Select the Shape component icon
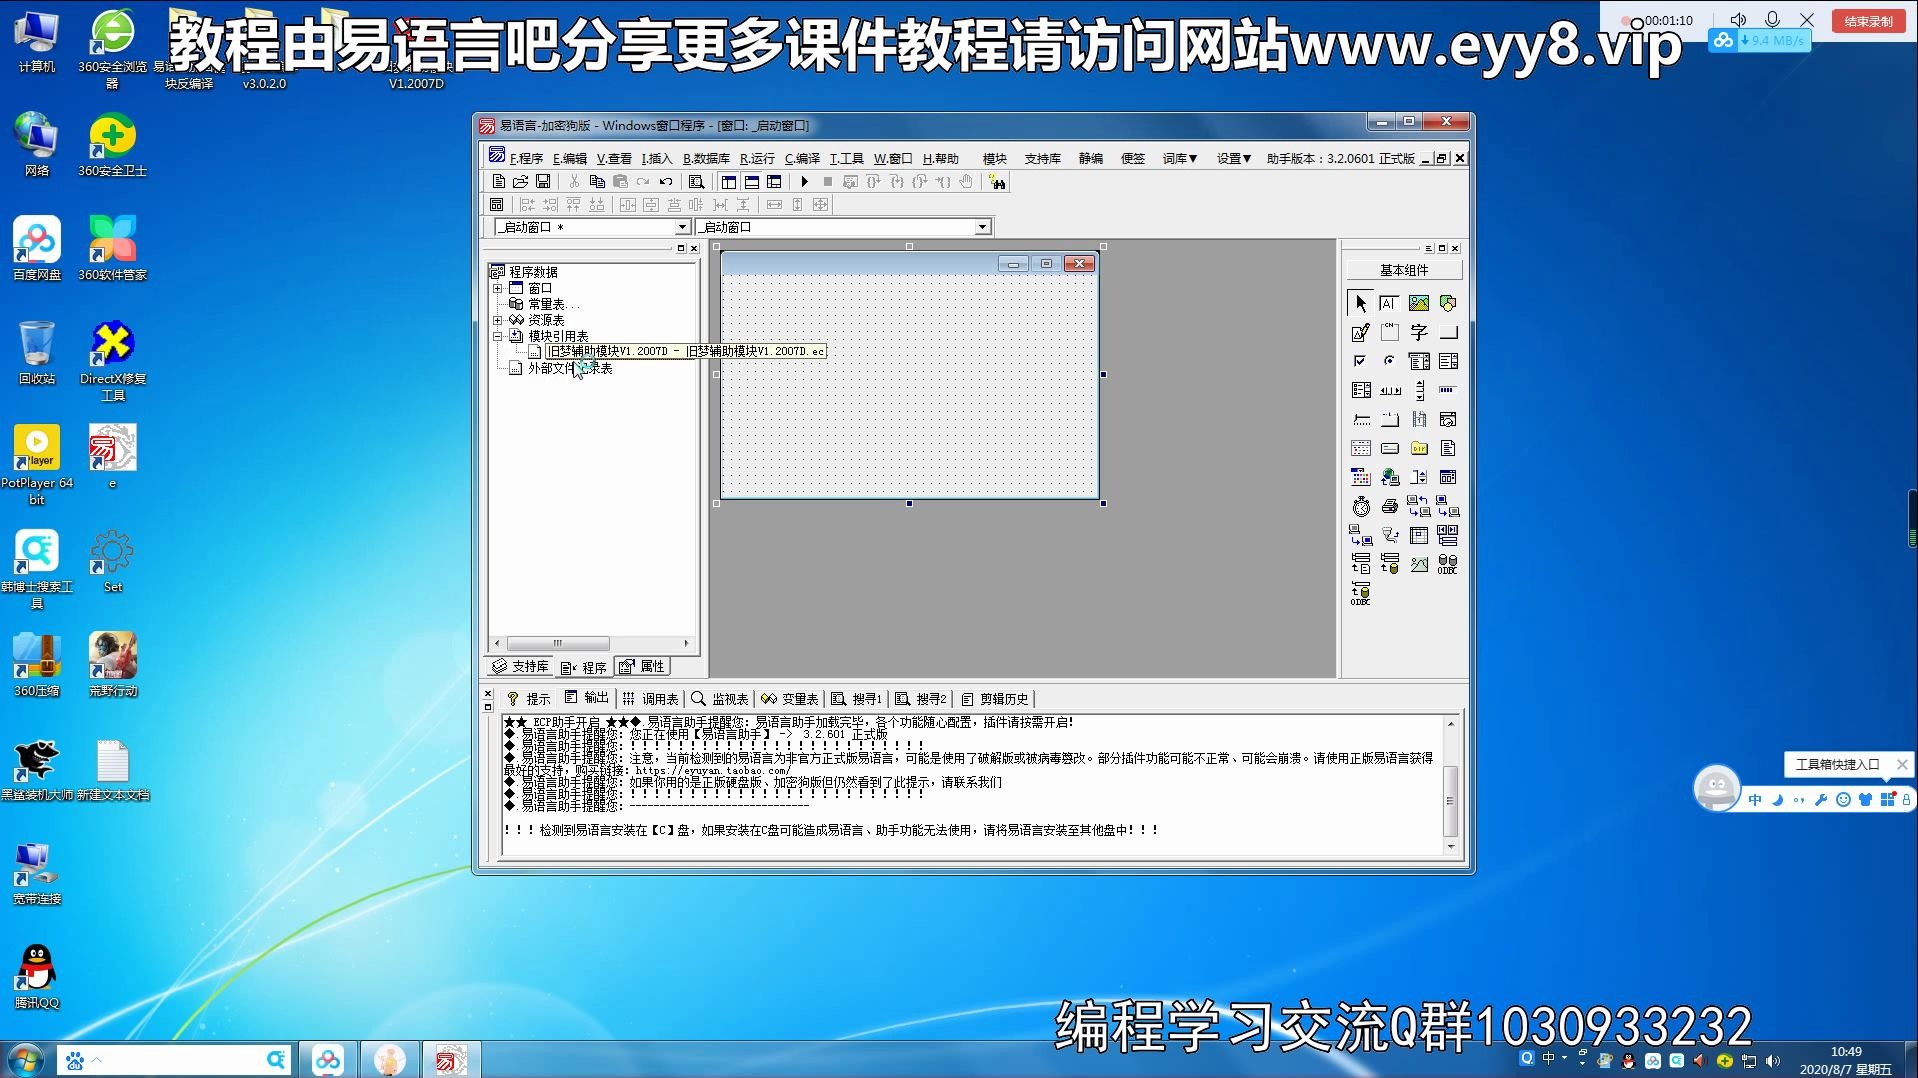This screenshot has width=1918, height=1078. 1447,303
